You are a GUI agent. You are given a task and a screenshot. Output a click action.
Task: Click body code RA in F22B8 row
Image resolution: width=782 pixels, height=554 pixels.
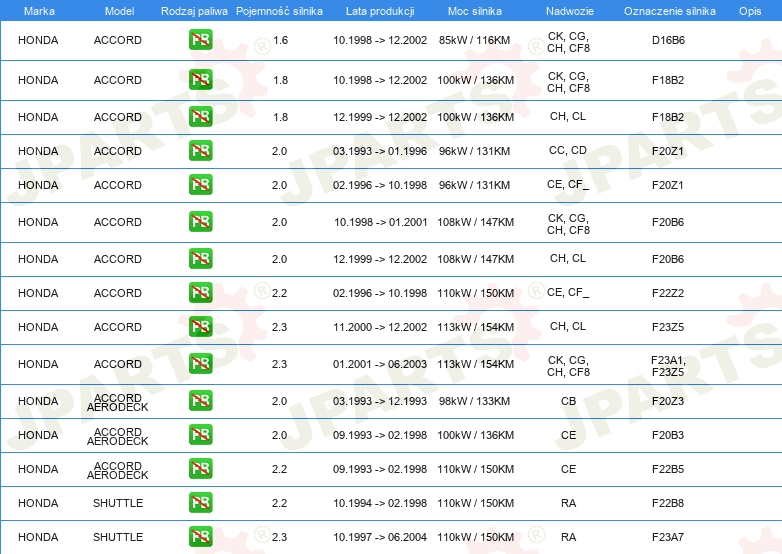click(569, 503)
